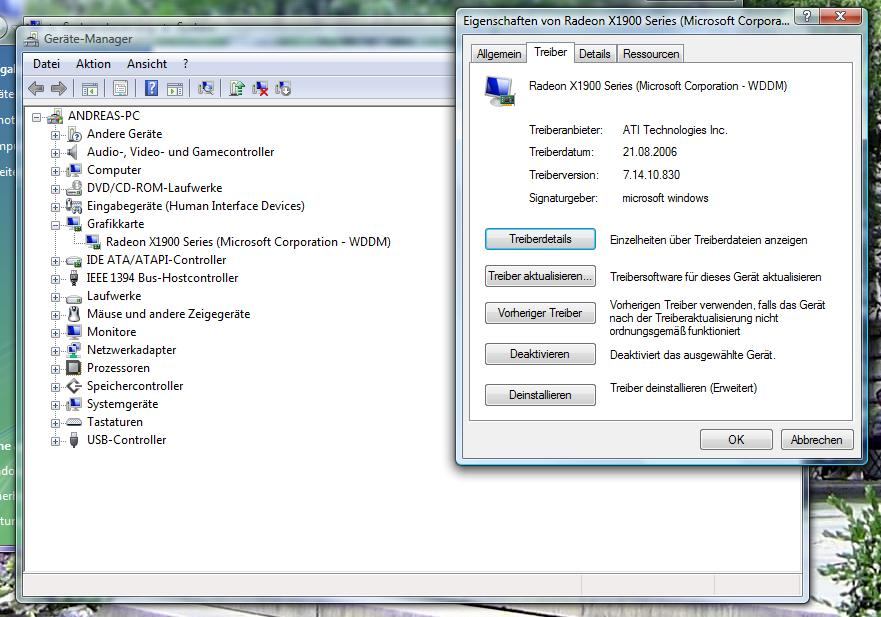Click the Speichercontroller icon in device tree
Image resolution: width=881 pixels, height=617 pixels.
pos(74,386)
